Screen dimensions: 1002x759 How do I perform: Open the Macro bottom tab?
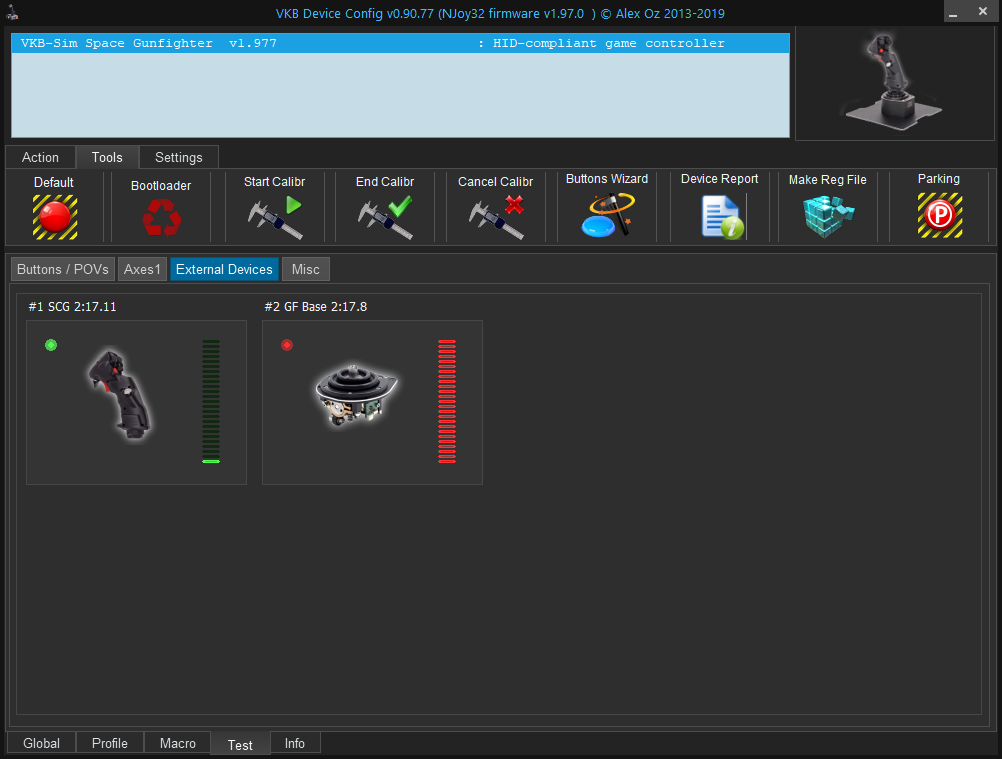tap(178, 743)
